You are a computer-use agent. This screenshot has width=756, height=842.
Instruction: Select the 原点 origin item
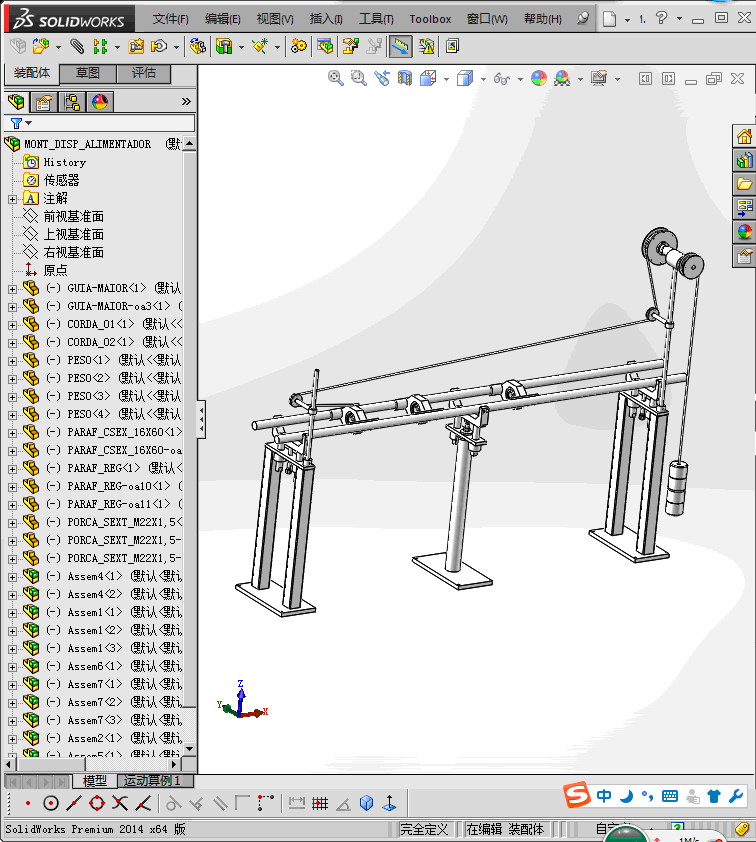pyautogui.click(x=55, y=270)
